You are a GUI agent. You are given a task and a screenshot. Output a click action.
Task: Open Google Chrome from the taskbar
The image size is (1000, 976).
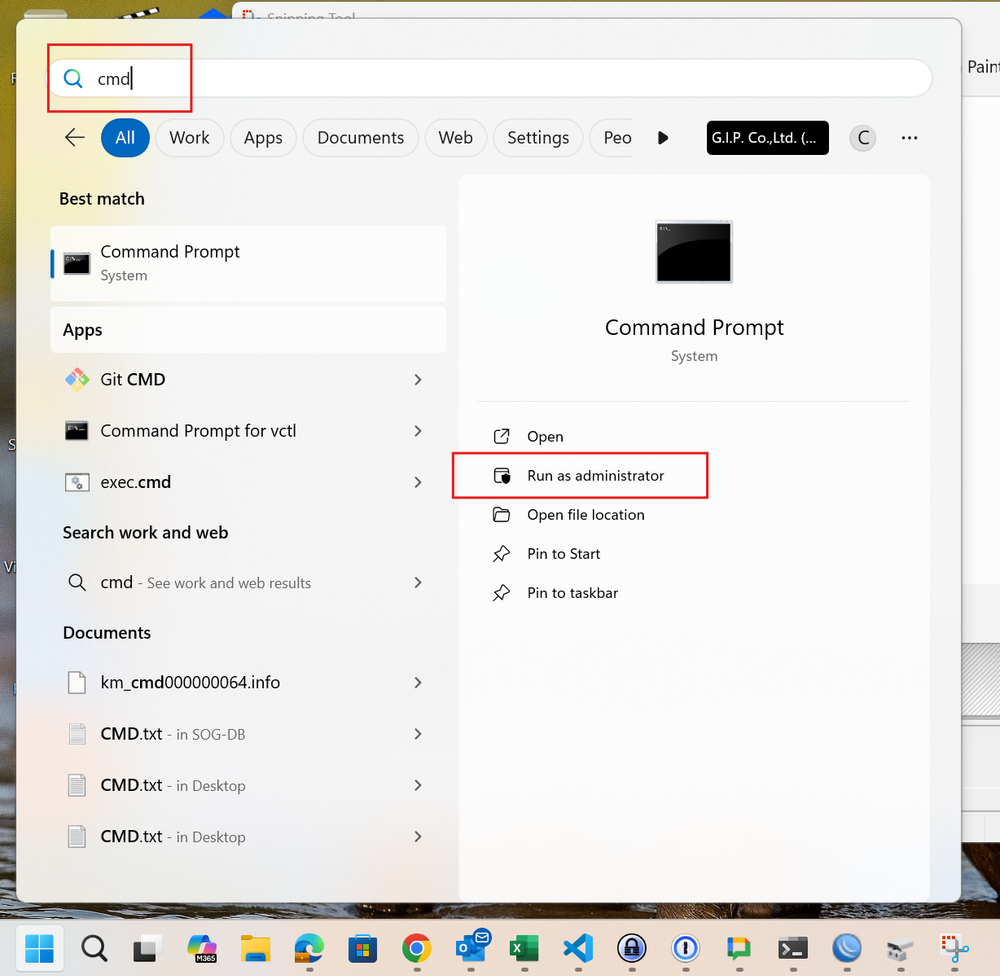click(416, 949)
